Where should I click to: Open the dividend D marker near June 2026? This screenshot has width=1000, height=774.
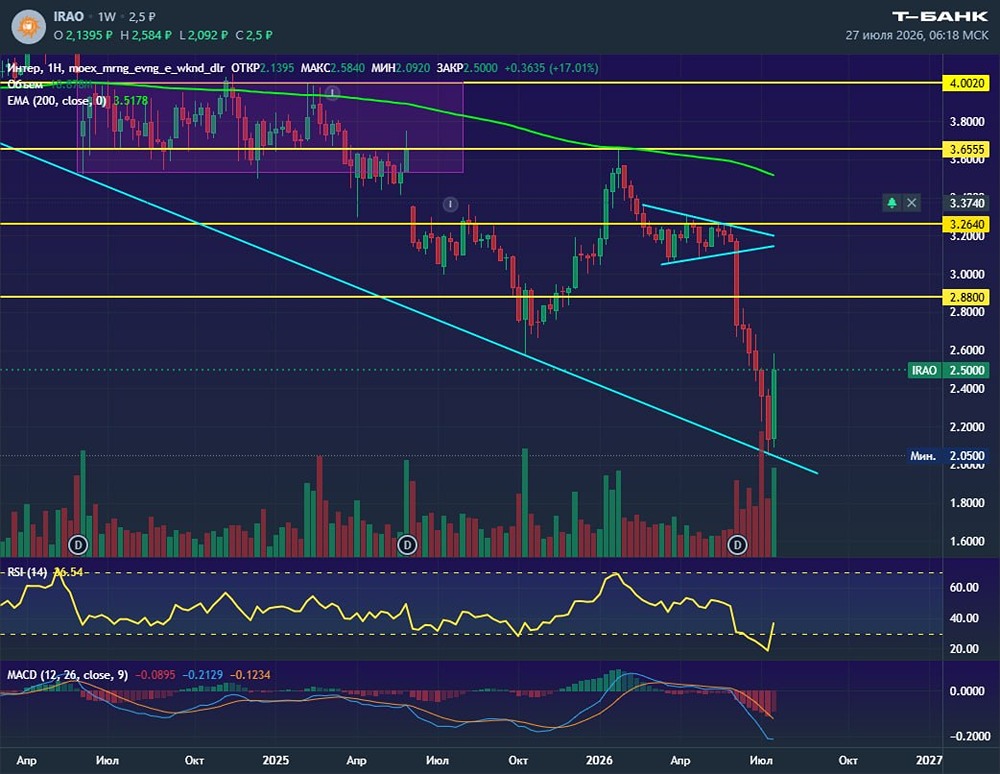737,544
